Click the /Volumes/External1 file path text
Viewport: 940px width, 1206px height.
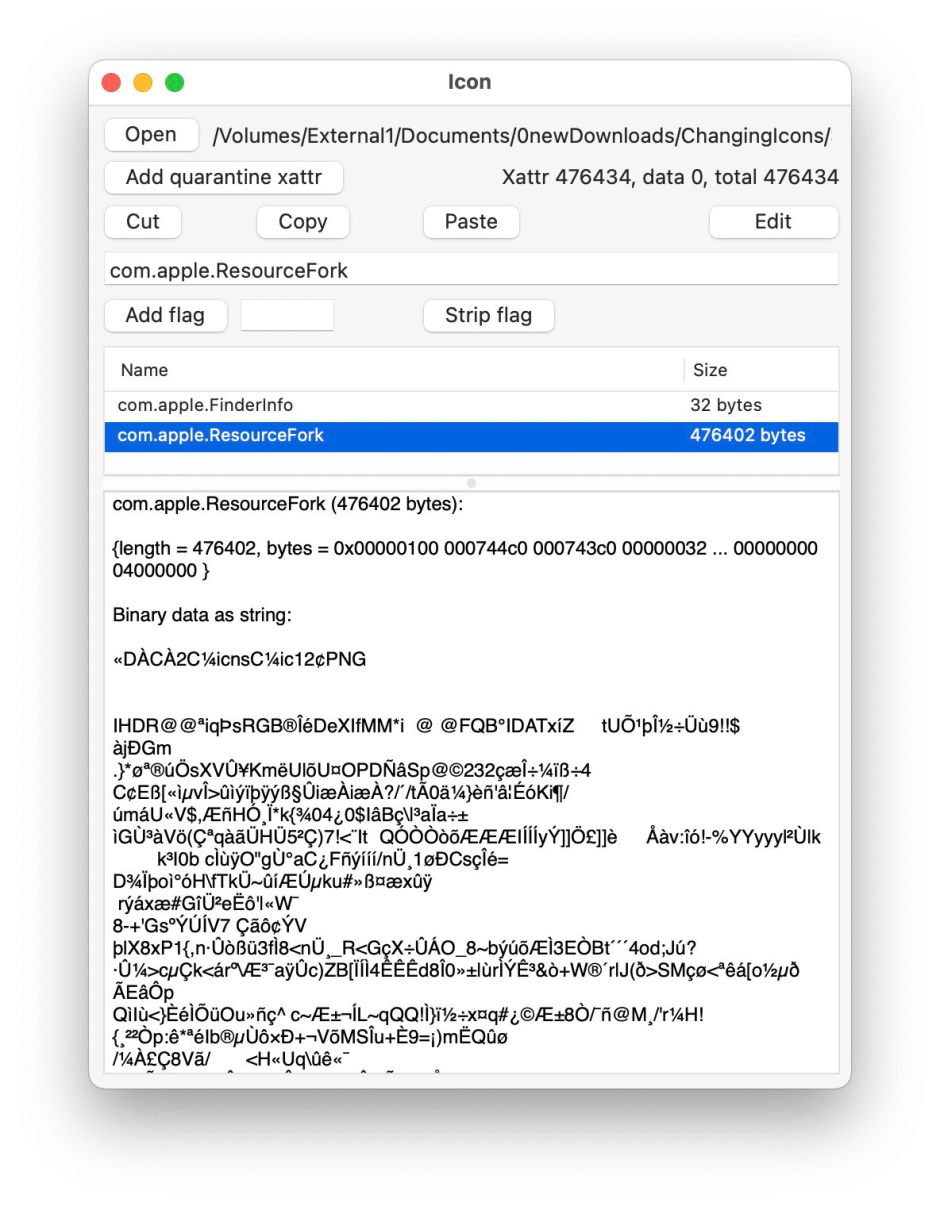(x=520, y=136)
